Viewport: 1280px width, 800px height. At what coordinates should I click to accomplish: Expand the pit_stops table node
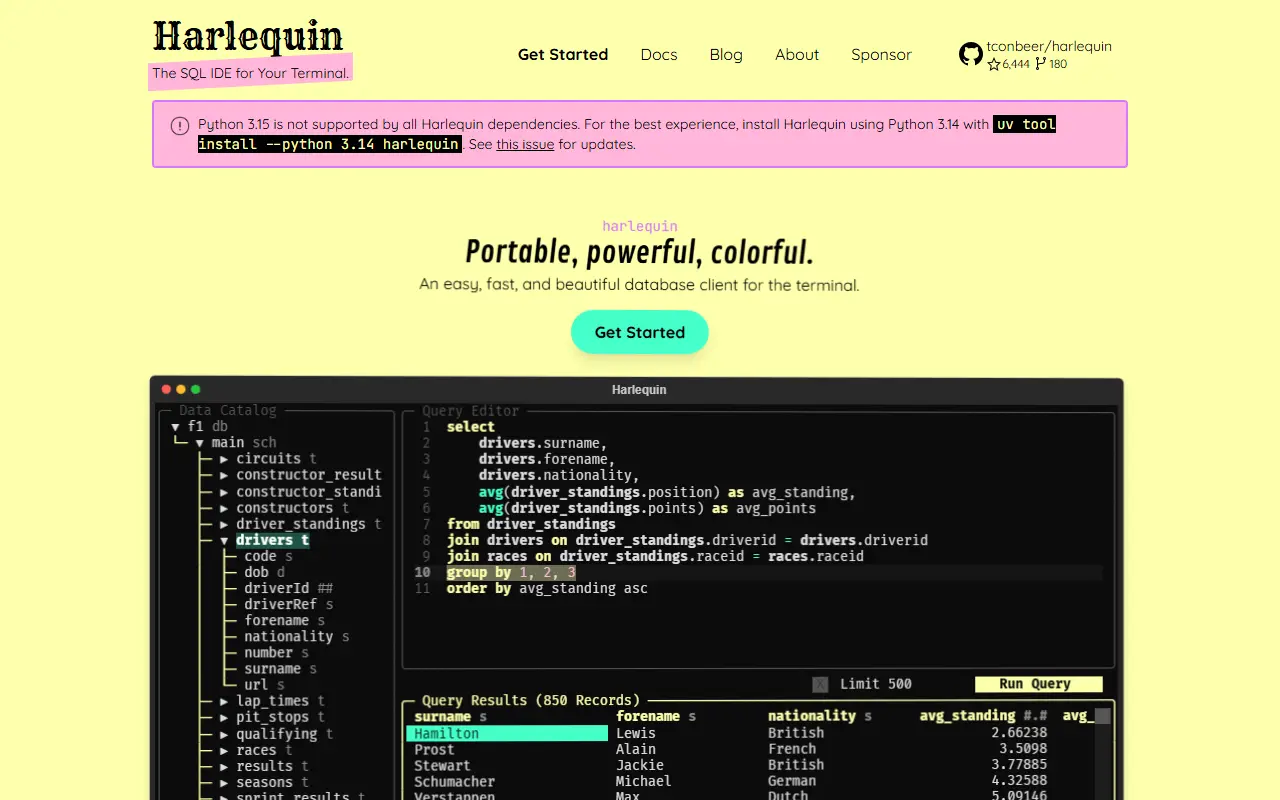click(224, 717)
